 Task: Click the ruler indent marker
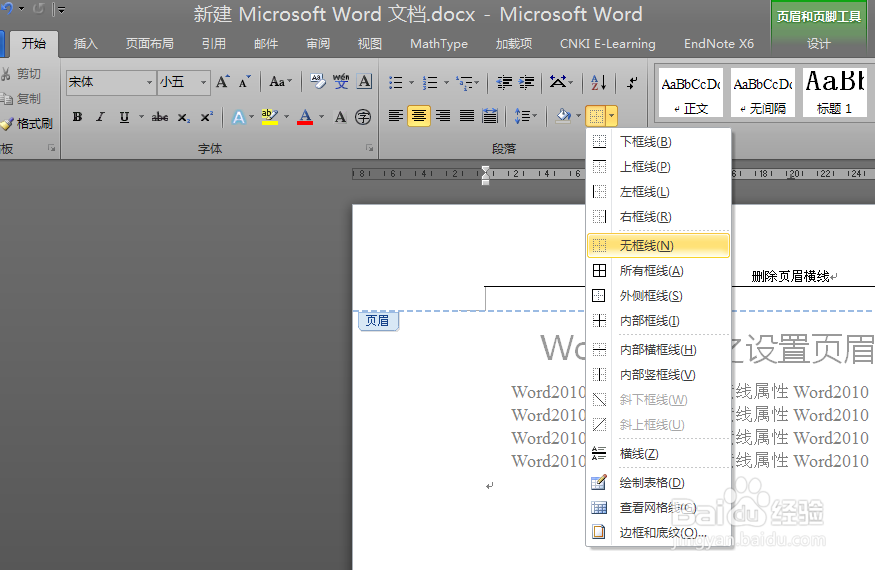pos(485,174)
